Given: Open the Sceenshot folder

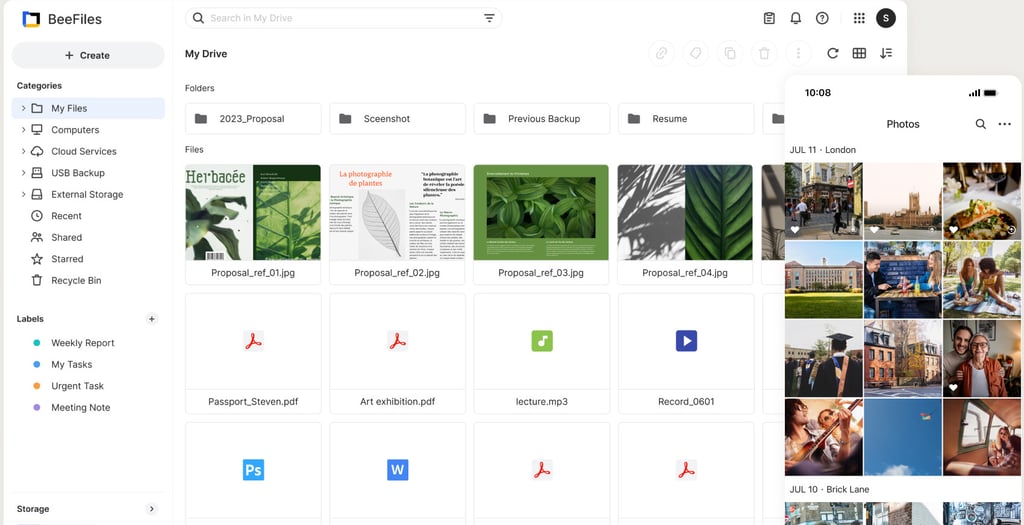Looking at the screenshot, I should [x=398, y=119].
